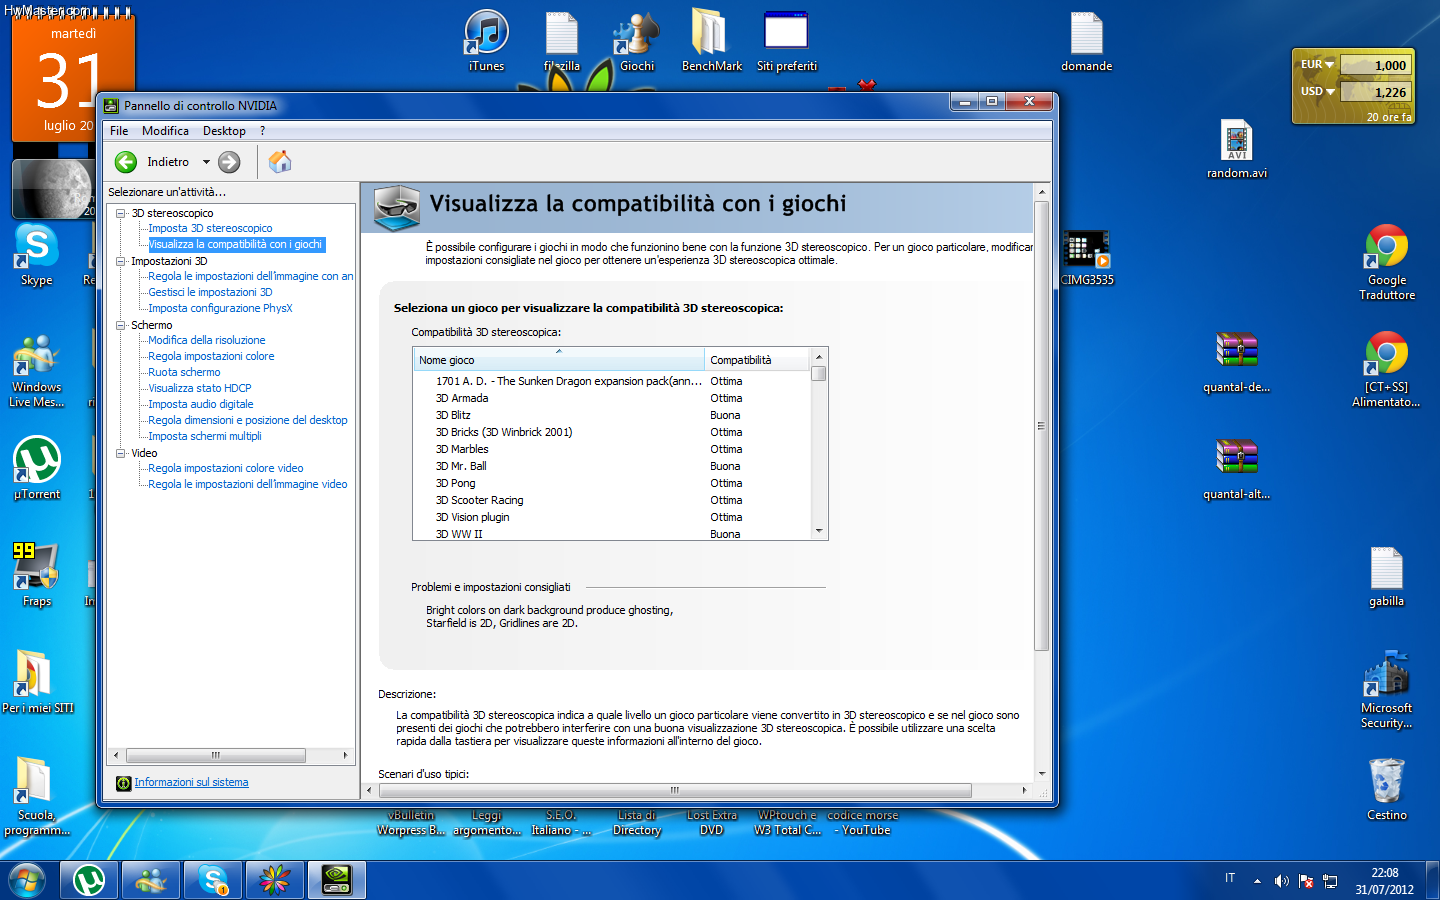Screen dimensions: 1440x900
Task: Open Giochi desktop shortcut
Action: click(637, 41)
